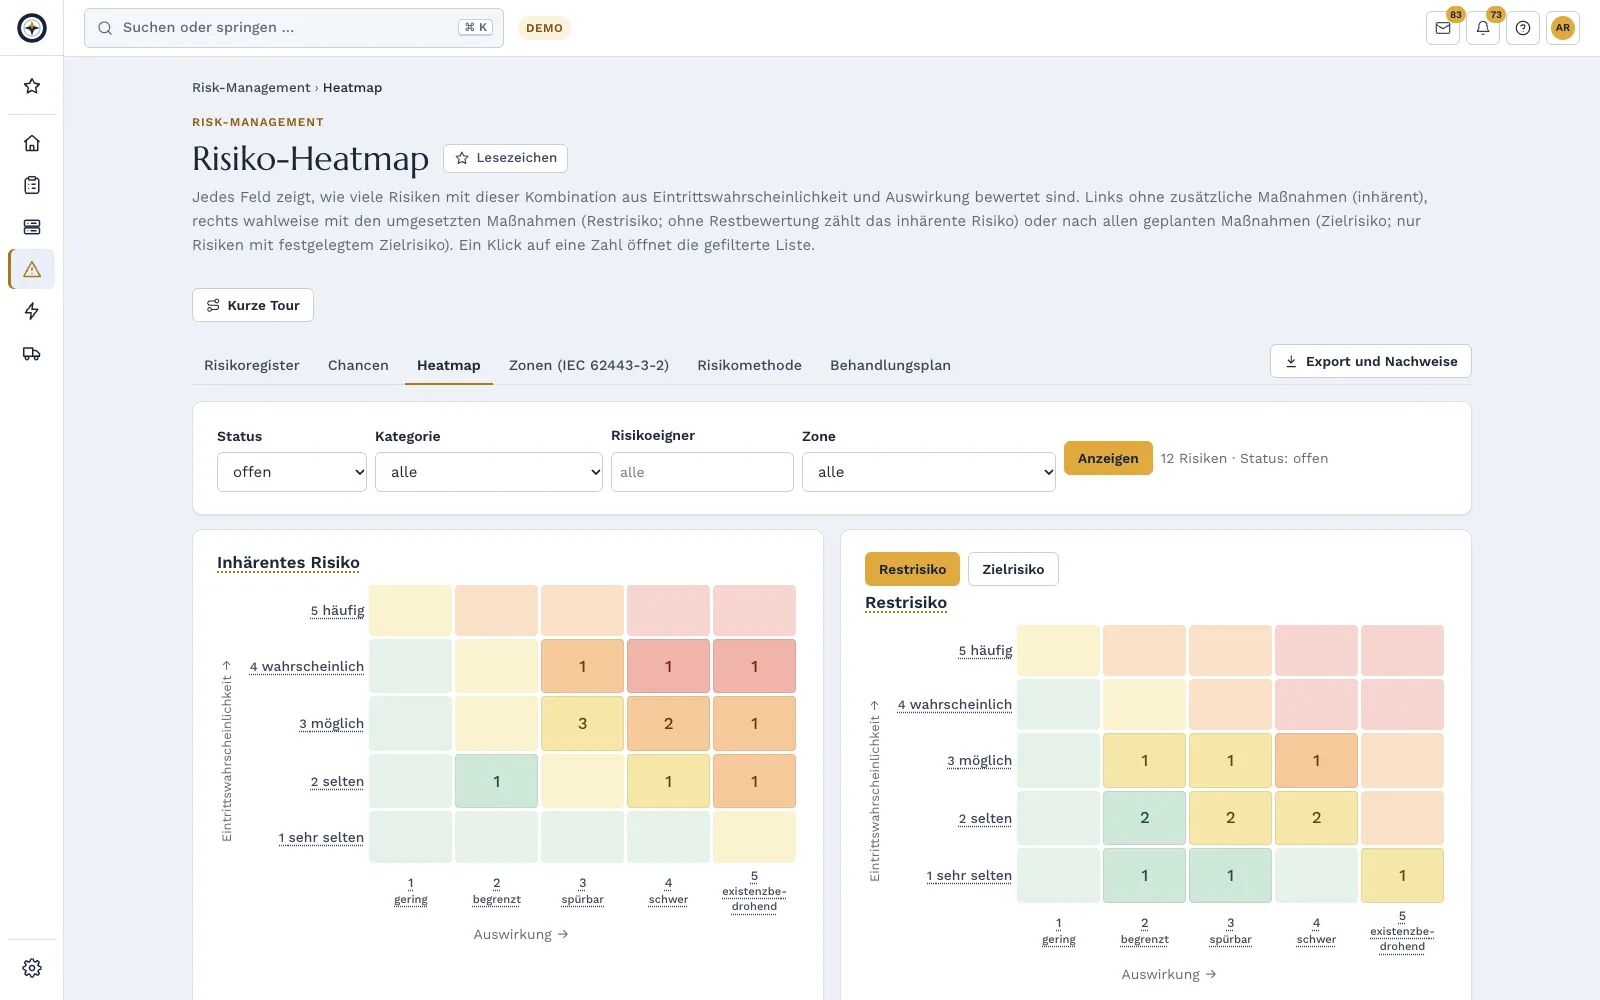Open the Zone dropdown
The width and height of the screenshot is (1600, 1000).
coord(929,472)
